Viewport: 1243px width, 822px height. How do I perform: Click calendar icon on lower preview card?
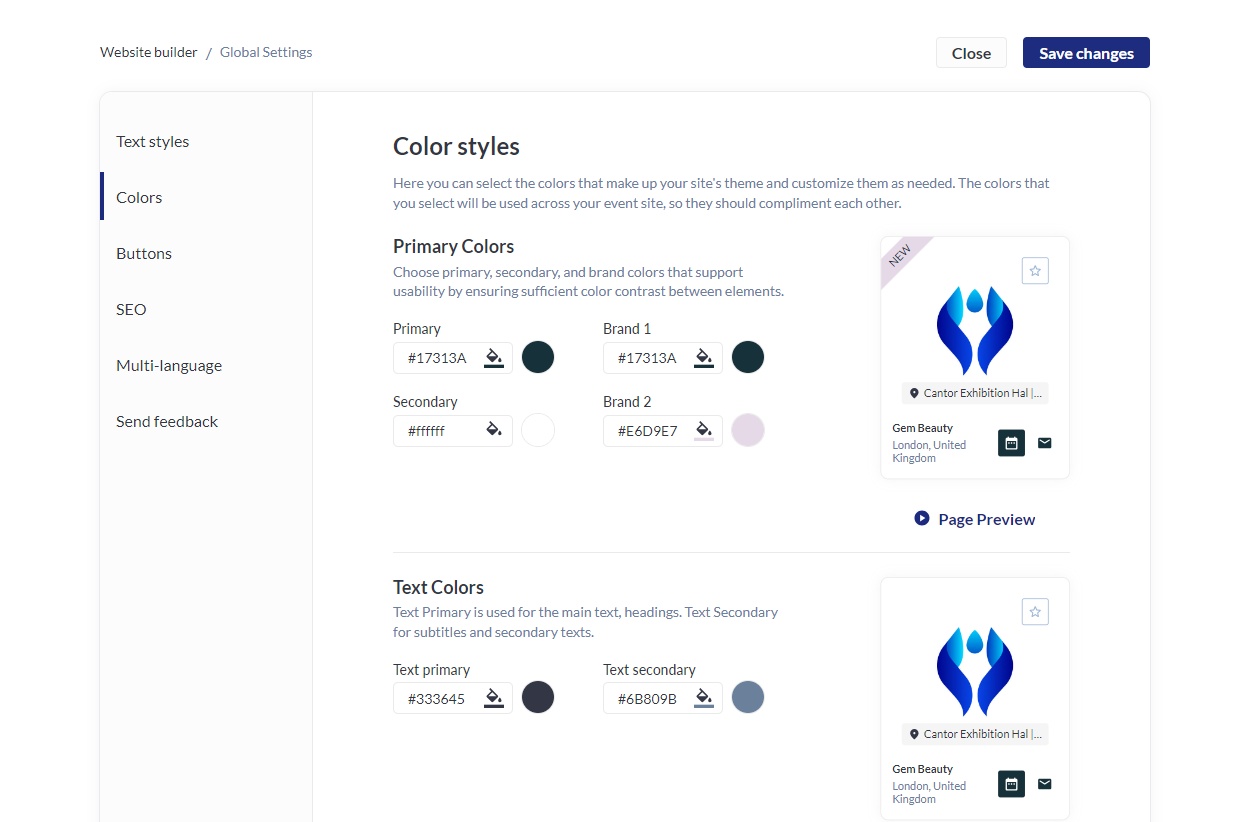coord(1011,784)
